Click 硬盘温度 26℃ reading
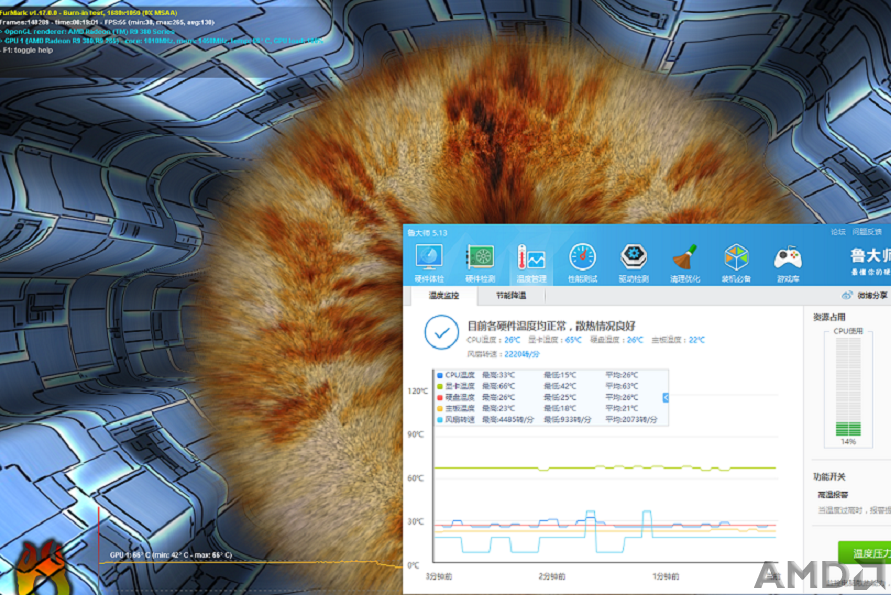891x595 pixels. point(617,340)
